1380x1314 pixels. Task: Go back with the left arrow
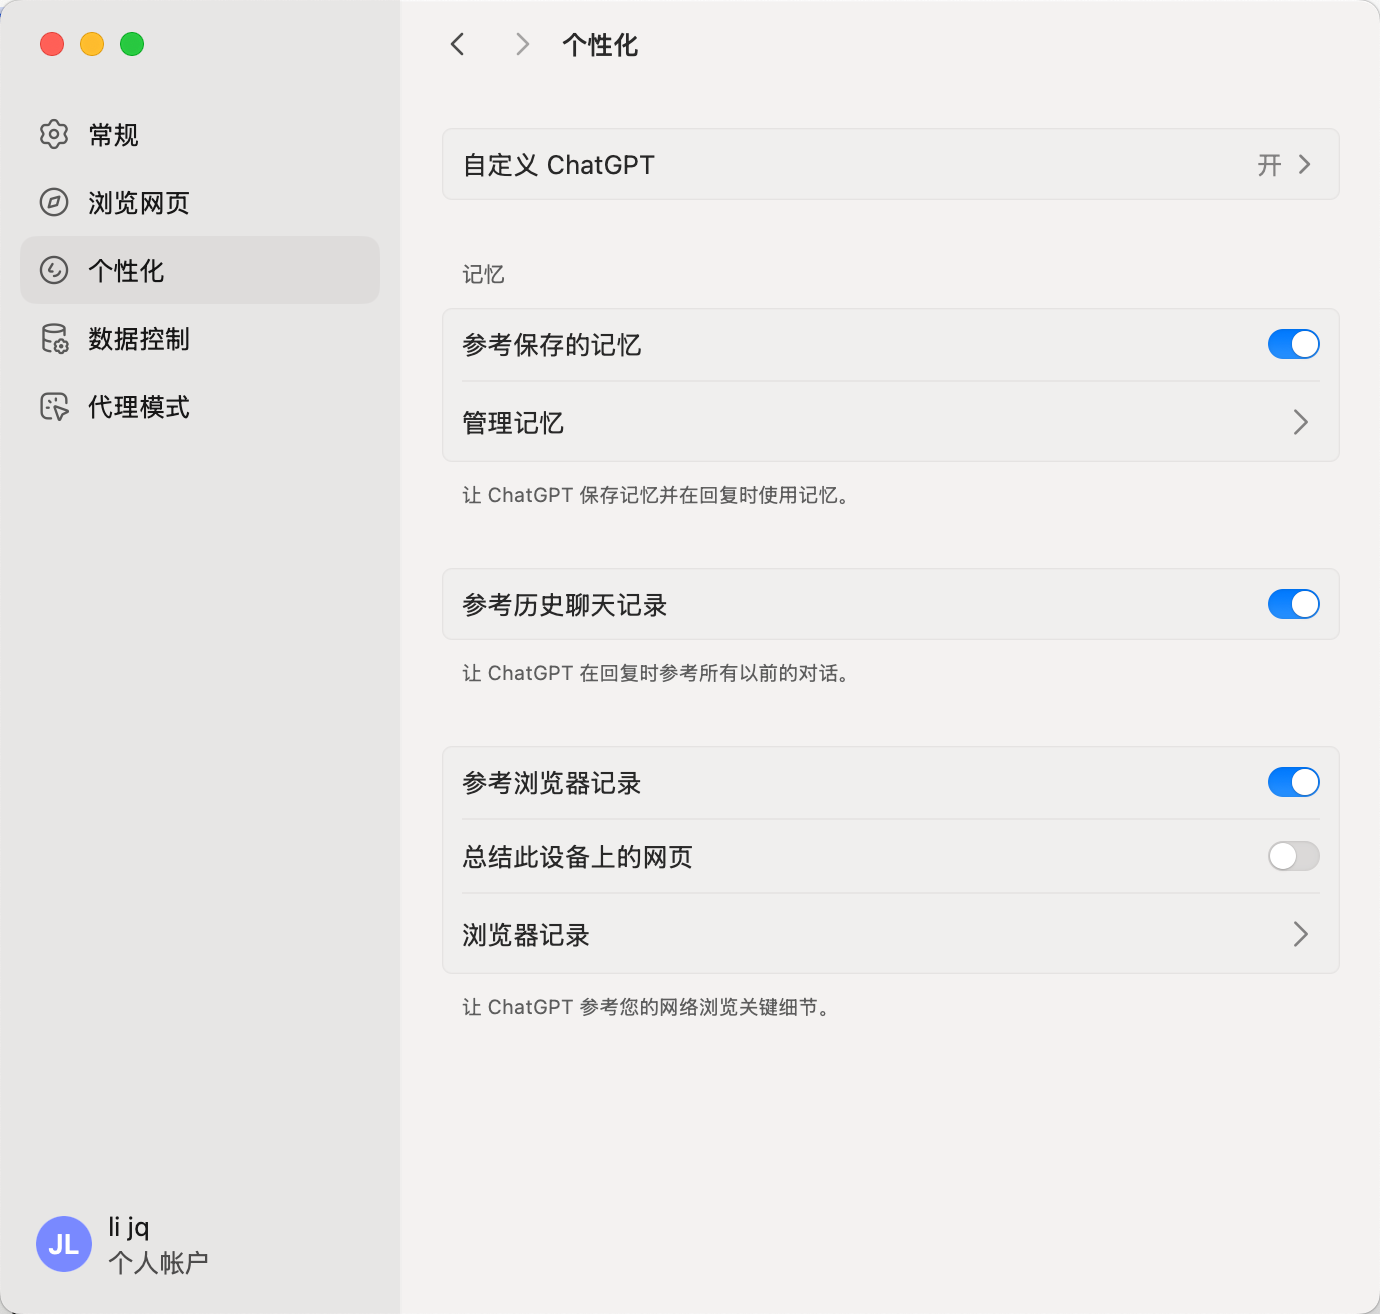click(458, 44)
